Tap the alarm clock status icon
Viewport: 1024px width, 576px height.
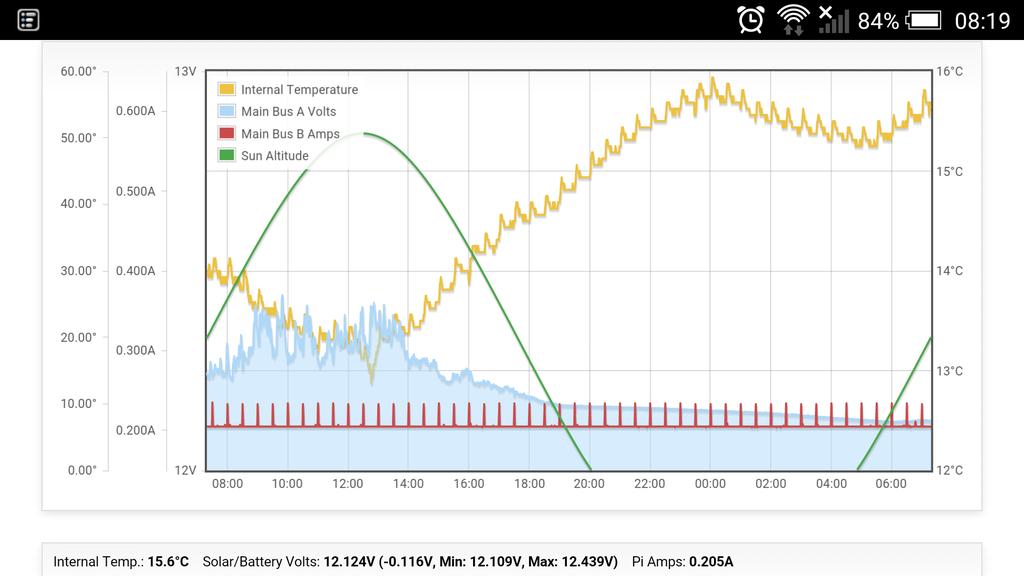(x=750, y=20)
